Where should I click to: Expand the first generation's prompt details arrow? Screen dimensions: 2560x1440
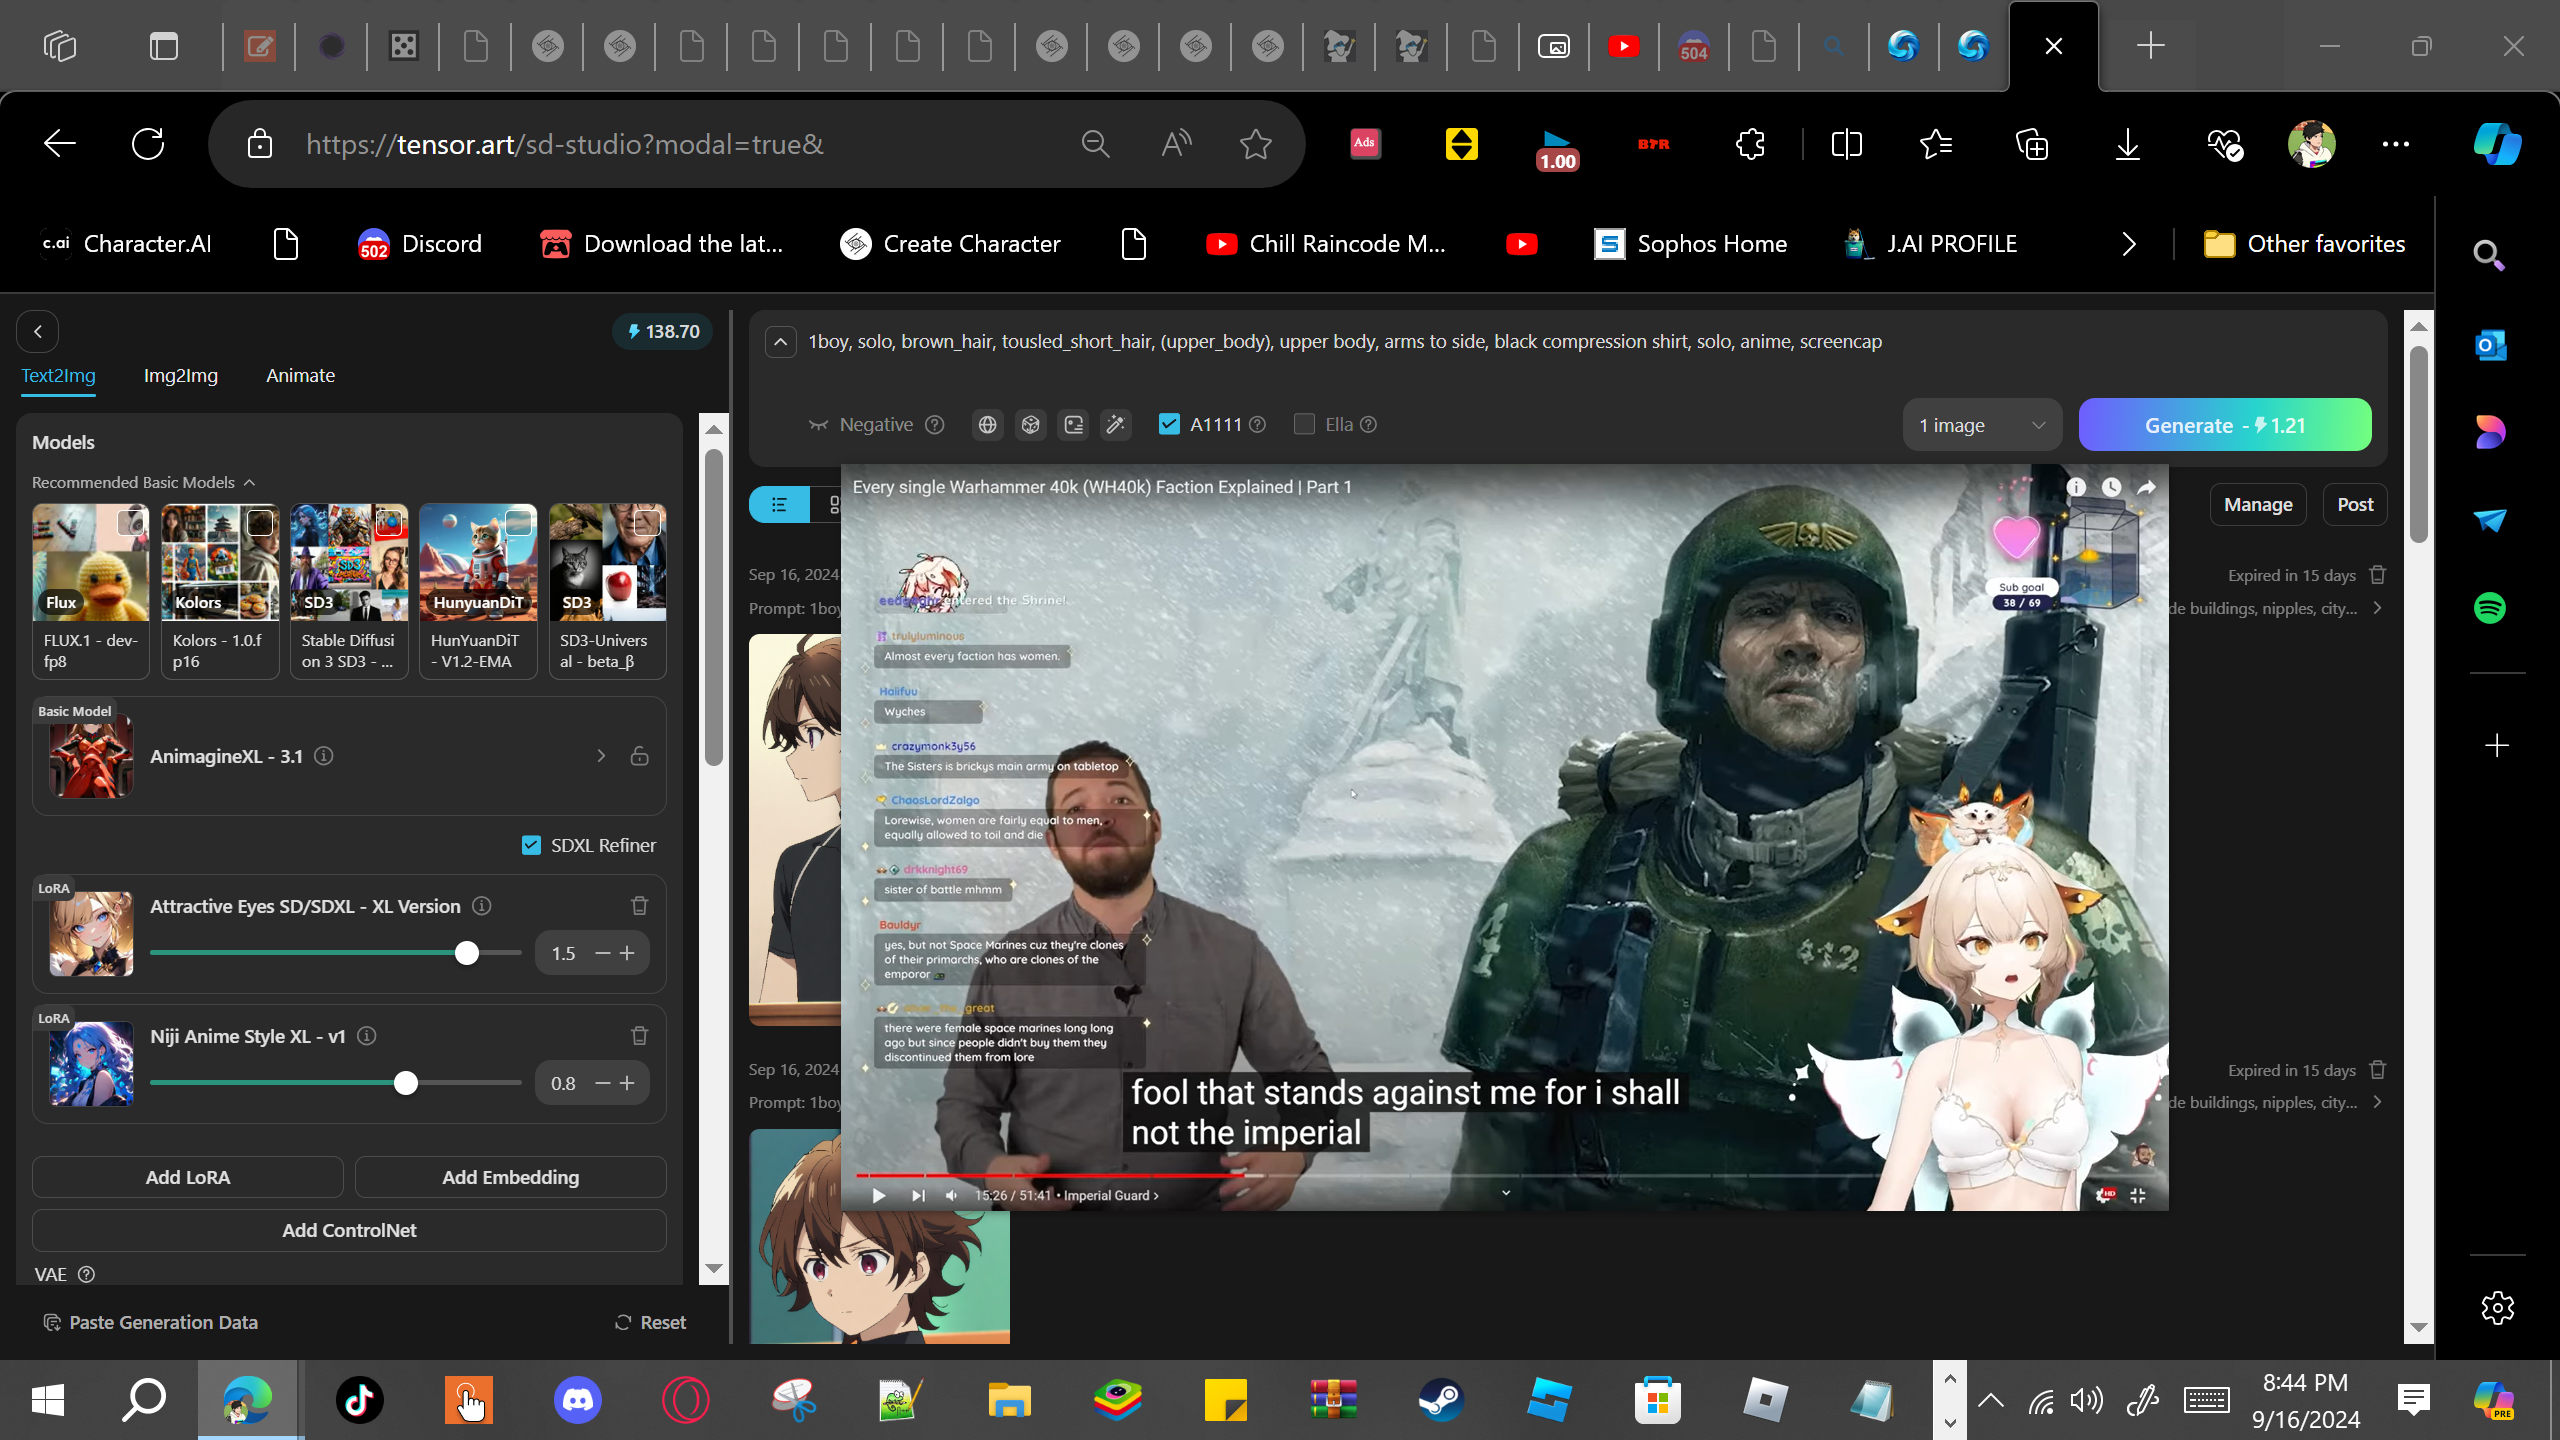pyautogui.click(x=2377, y=608)
